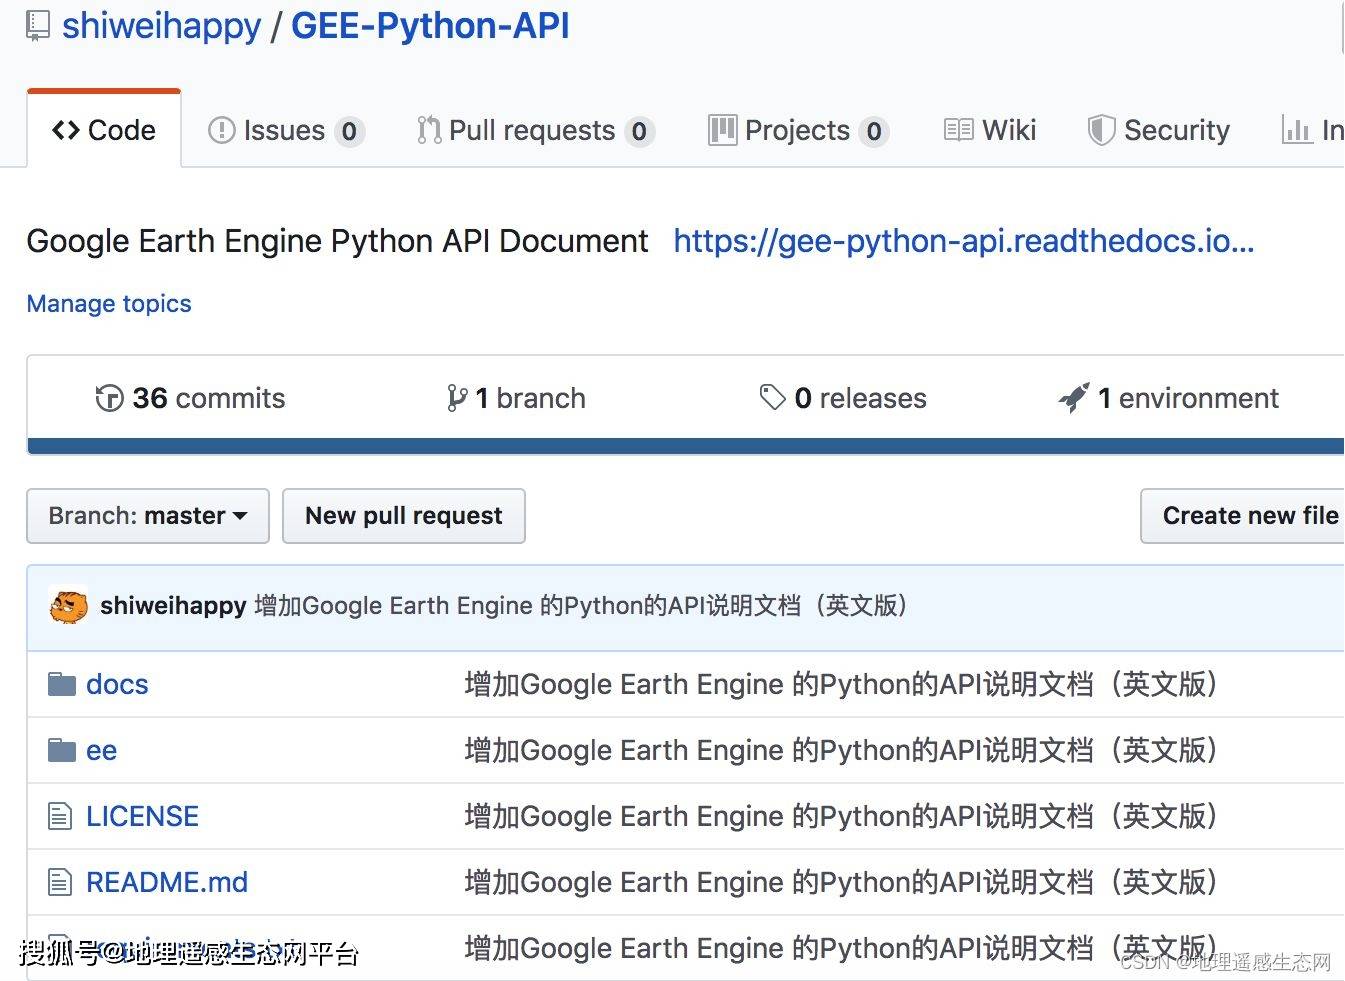
Task: Open the commit message in LICENSE row
Action: pyautogui.click(x=840, y=816)
